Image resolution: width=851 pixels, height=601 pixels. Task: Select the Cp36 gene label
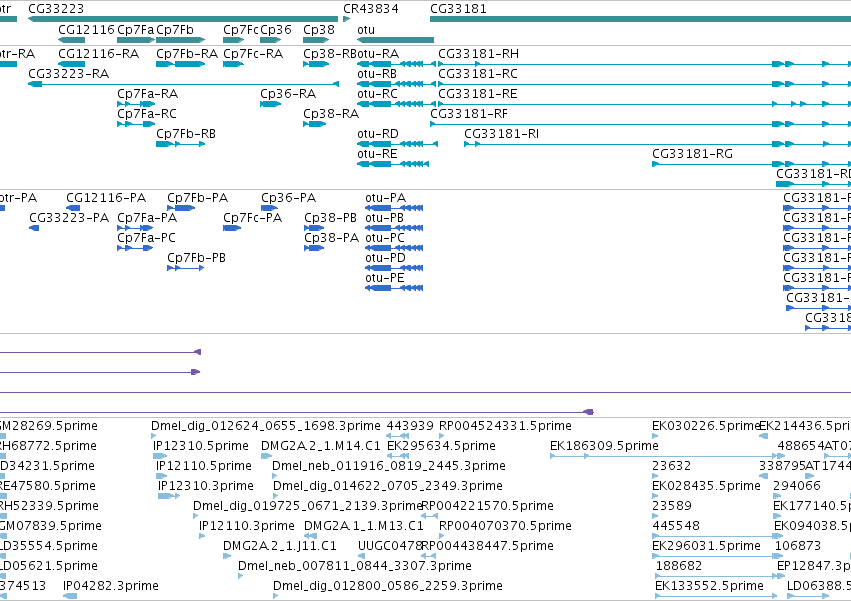(276, 30)
